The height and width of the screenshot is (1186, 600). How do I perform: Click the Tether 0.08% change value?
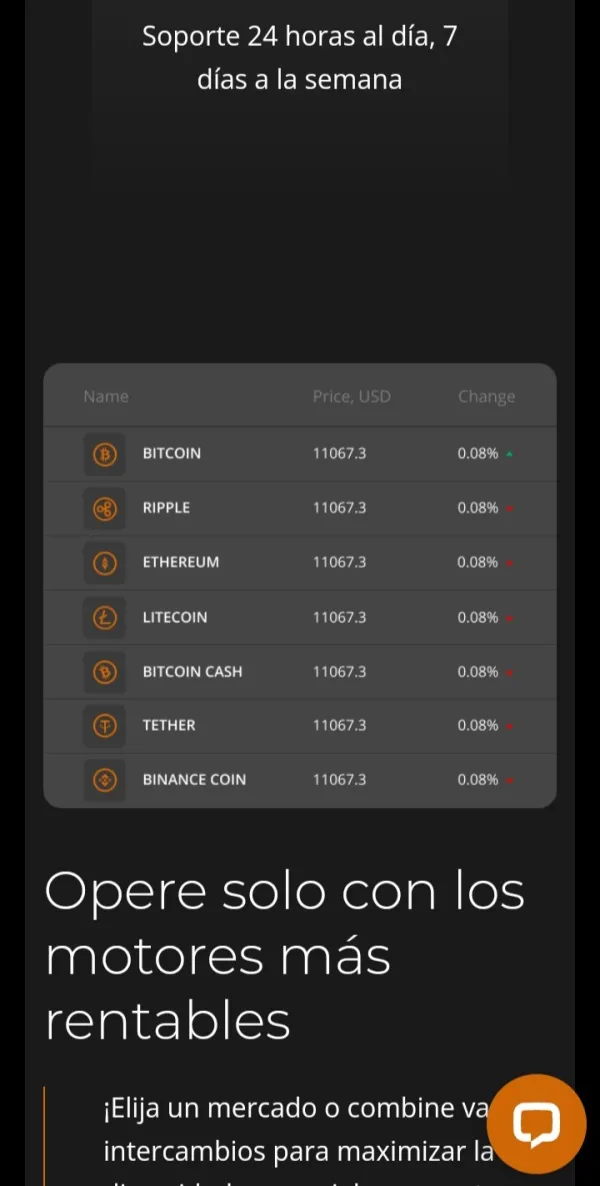click(x=478, y=726)
